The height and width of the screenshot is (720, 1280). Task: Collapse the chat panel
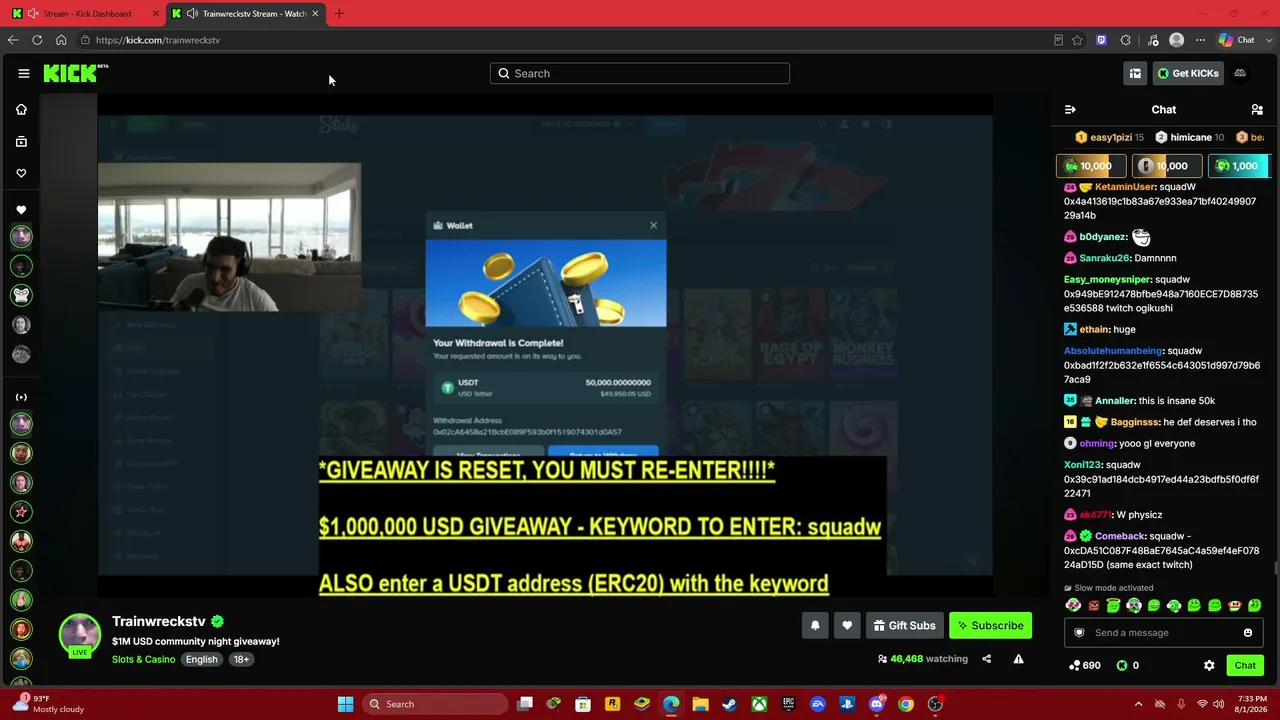1070,109
